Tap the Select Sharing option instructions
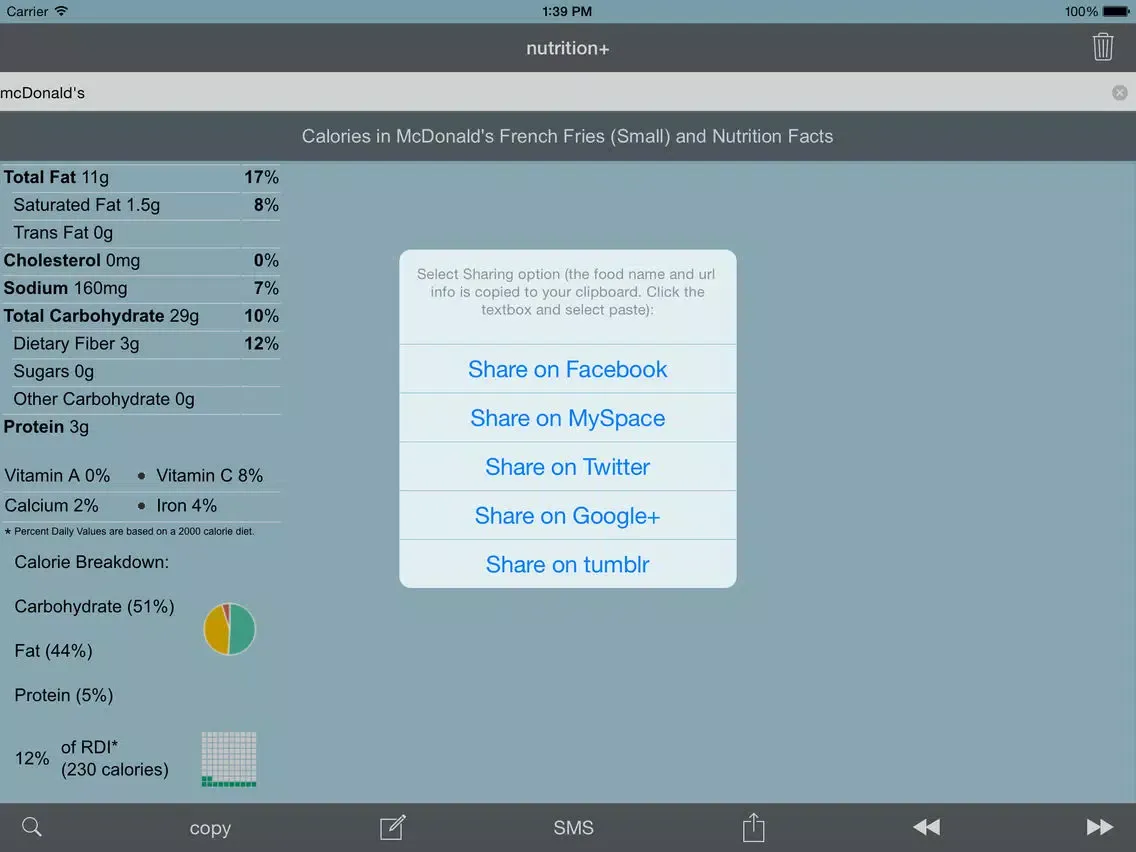The height and width of the screenshot is (852, 1136). (x=567, y=292)
